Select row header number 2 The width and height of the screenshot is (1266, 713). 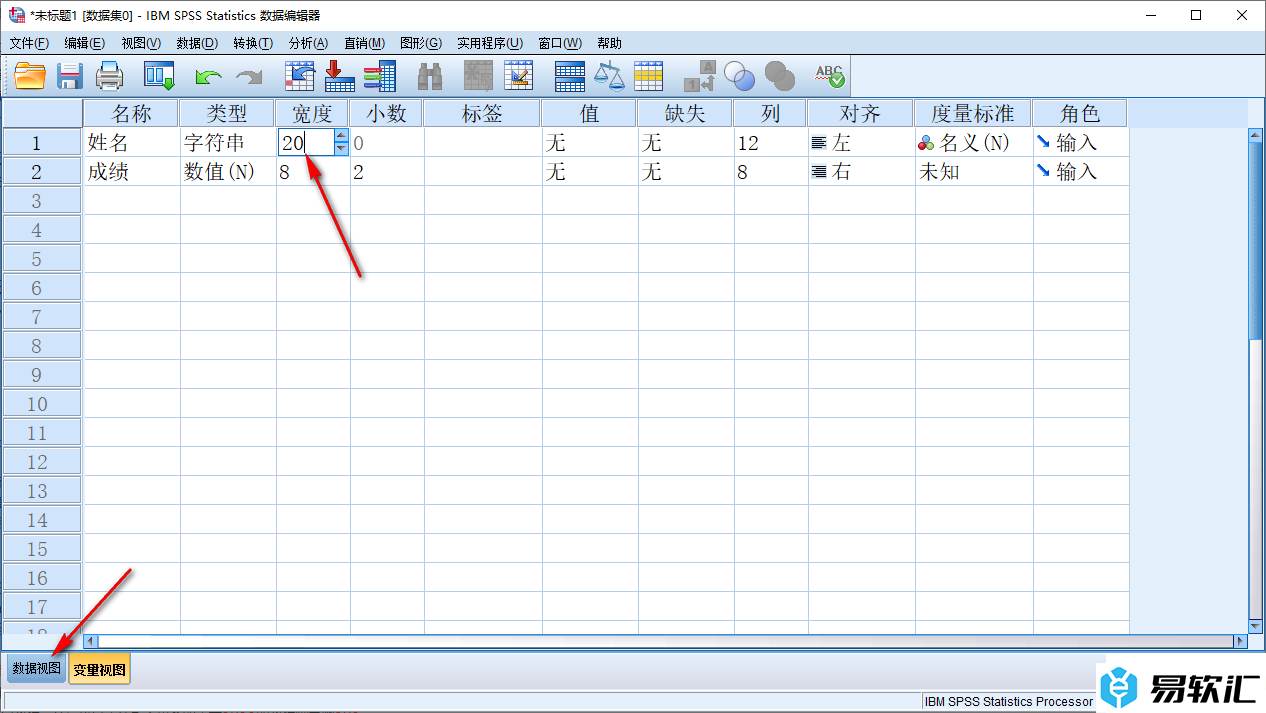(x=42, y=172)
